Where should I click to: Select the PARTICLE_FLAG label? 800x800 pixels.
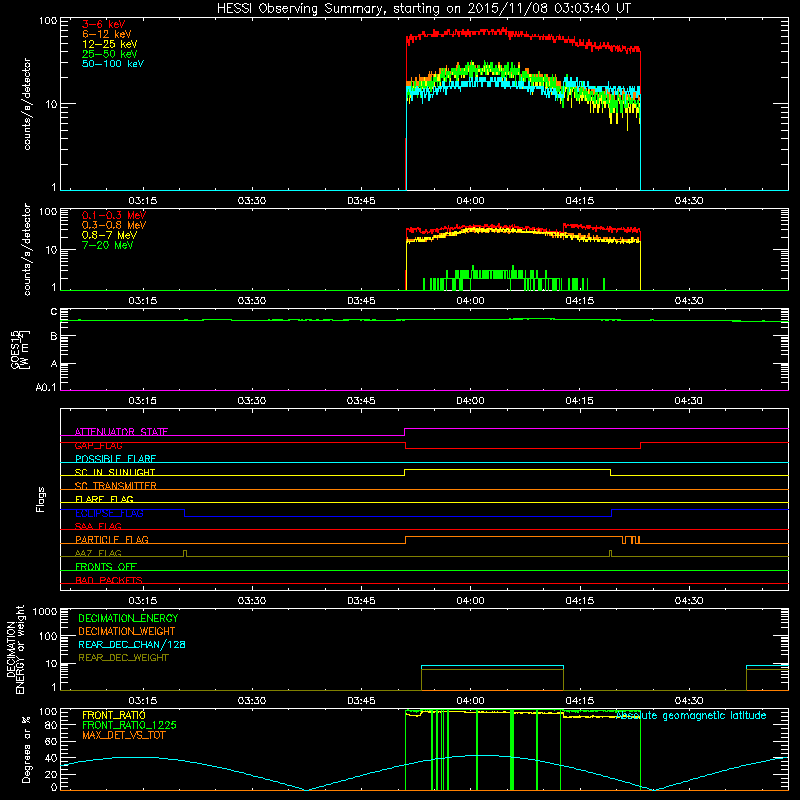[112, 540]
